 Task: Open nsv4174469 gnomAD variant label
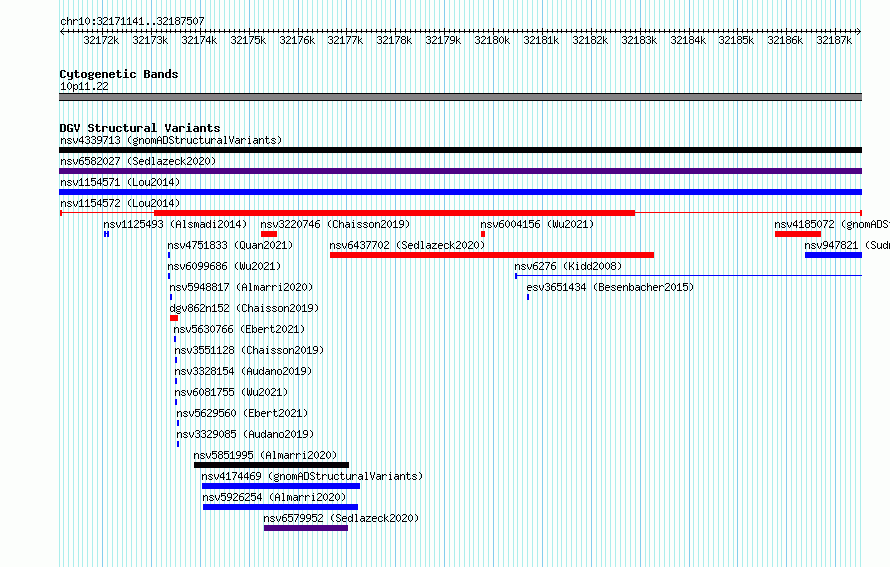coord(313,476)
